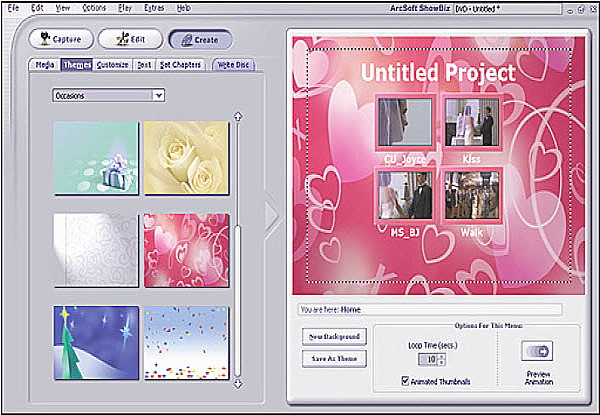Open the Extras menu
Screen dimensions: 600x415
pyautogui.click(x=153, y=7)
